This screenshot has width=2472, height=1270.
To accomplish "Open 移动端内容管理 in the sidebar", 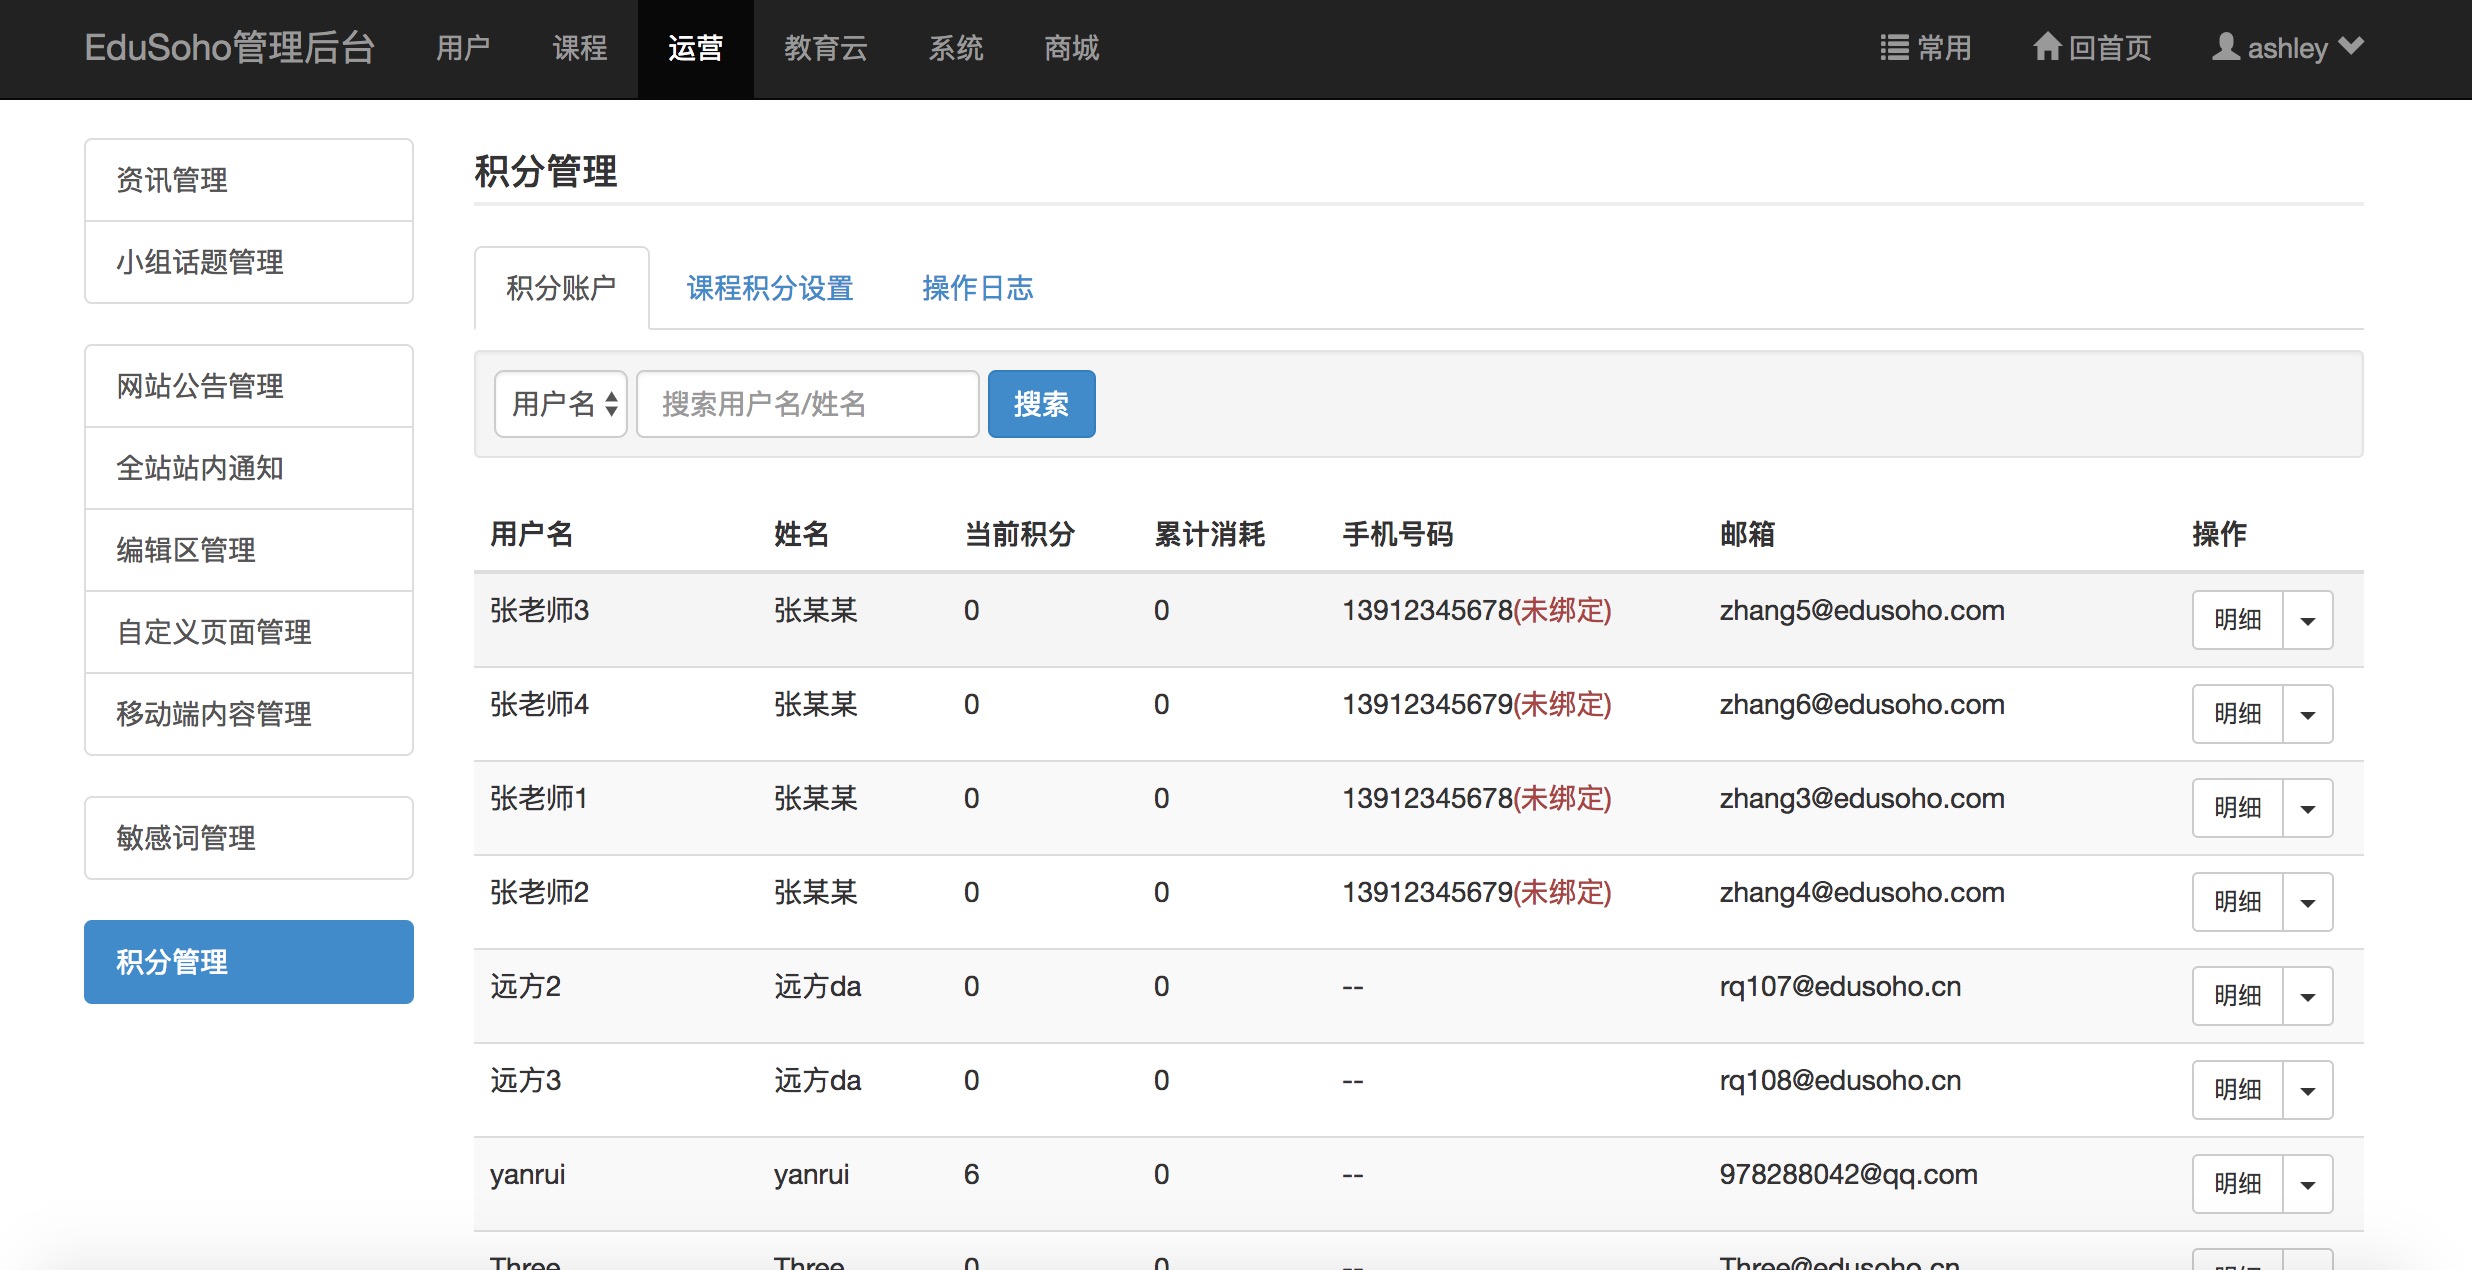I will point(249,714).
